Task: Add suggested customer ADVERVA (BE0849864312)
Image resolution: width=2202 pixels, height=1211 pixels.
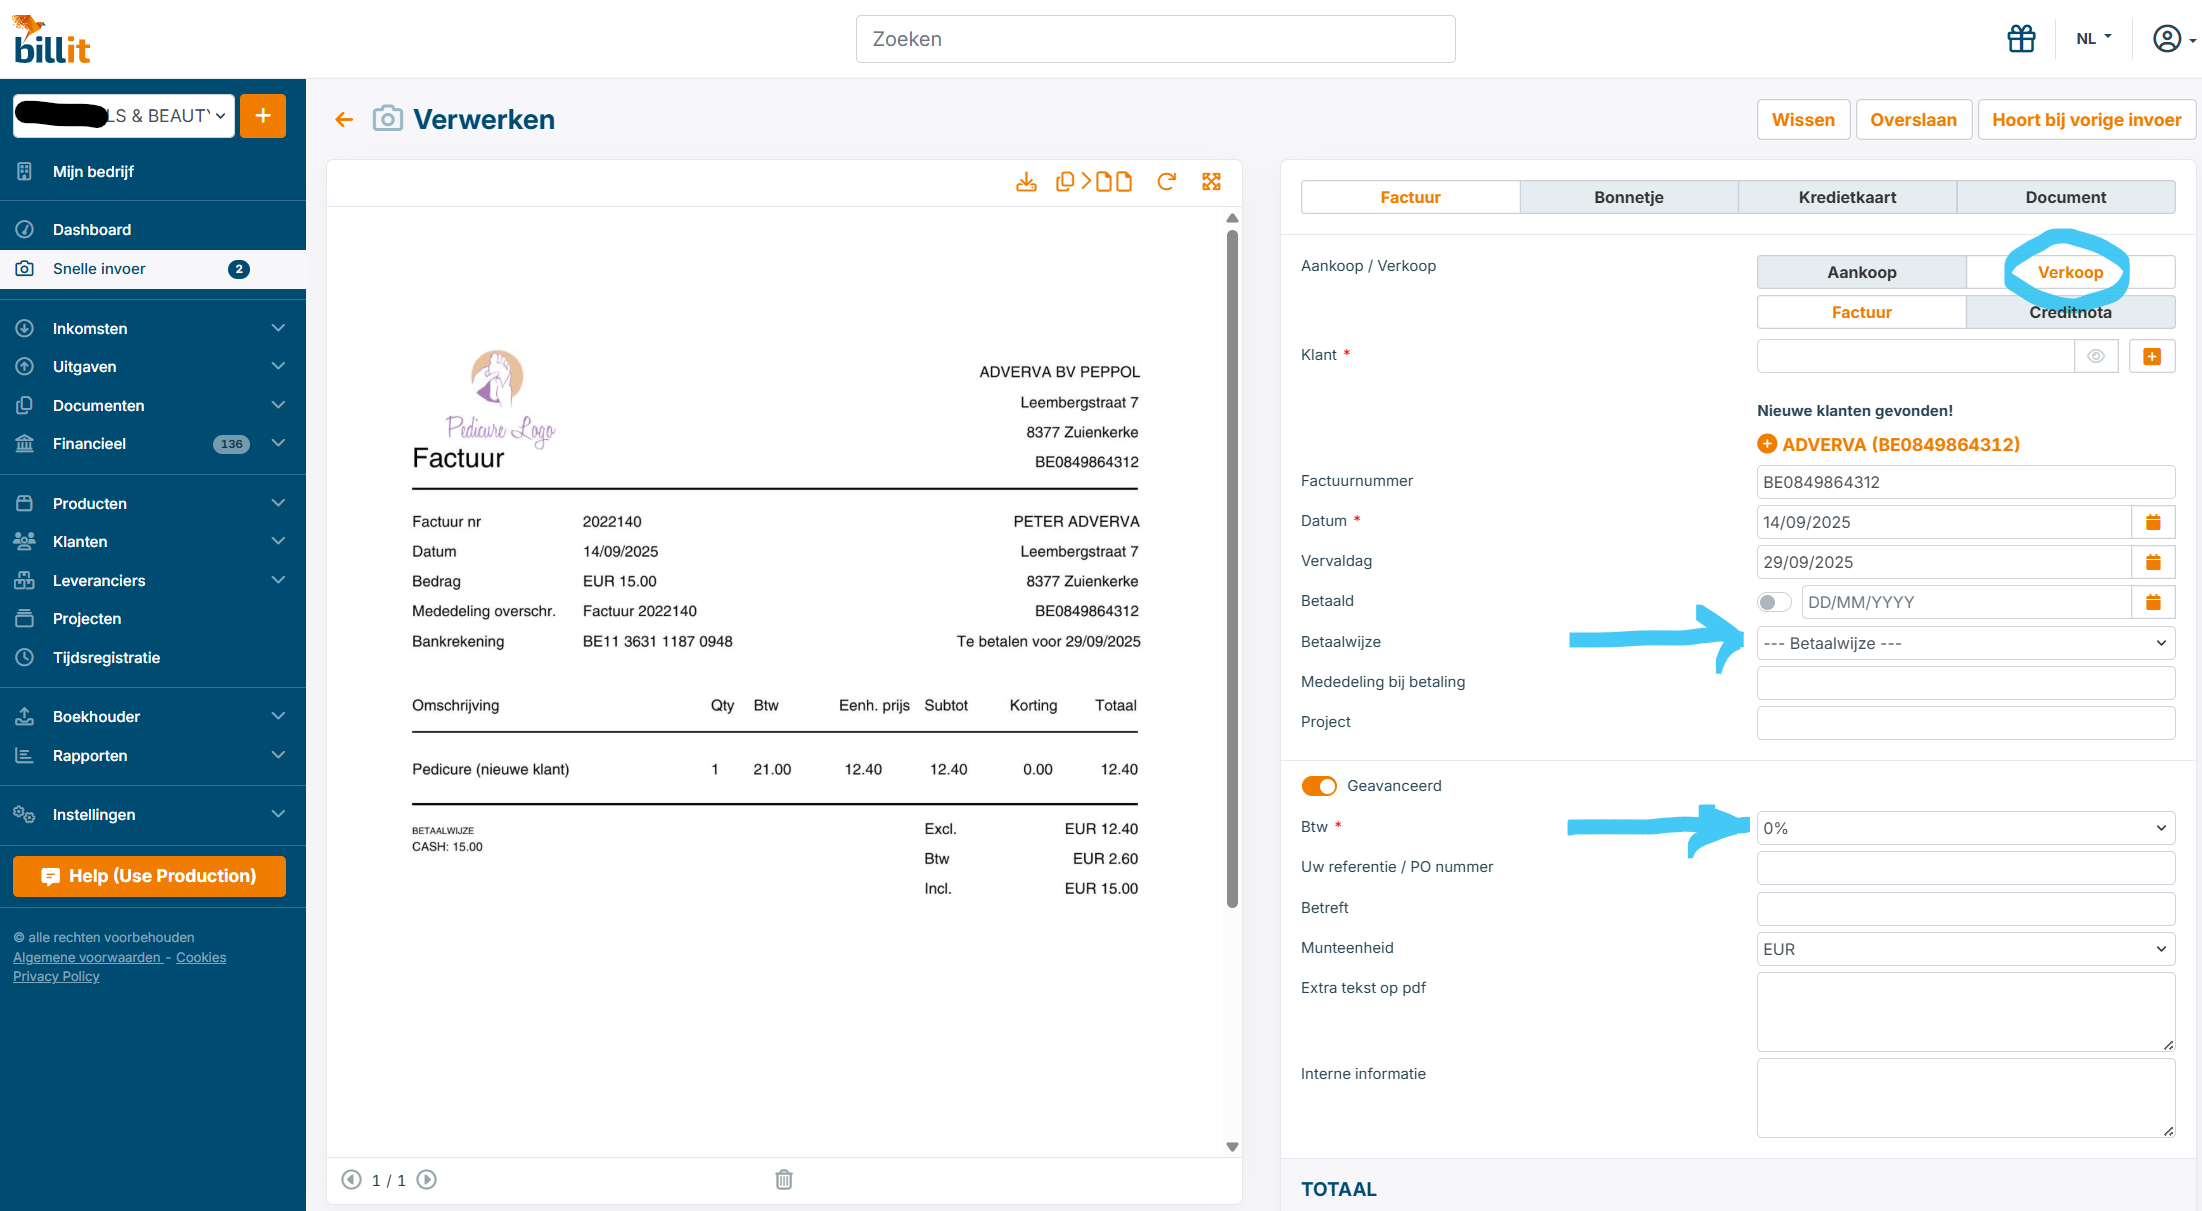Action: click(x=1889, y=444)
